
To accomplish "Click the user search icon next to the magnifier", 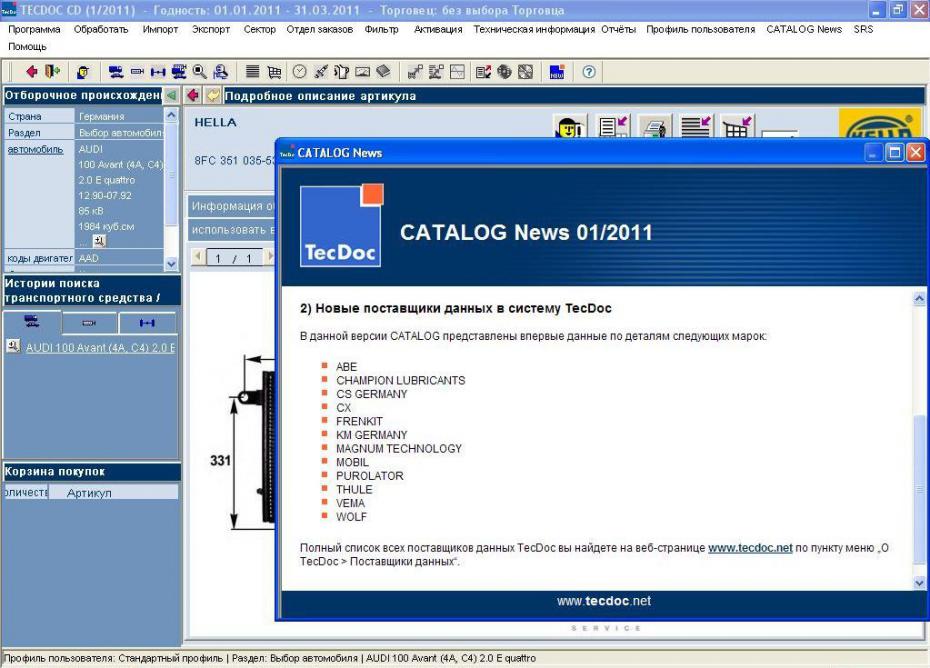I will [220, 72].
